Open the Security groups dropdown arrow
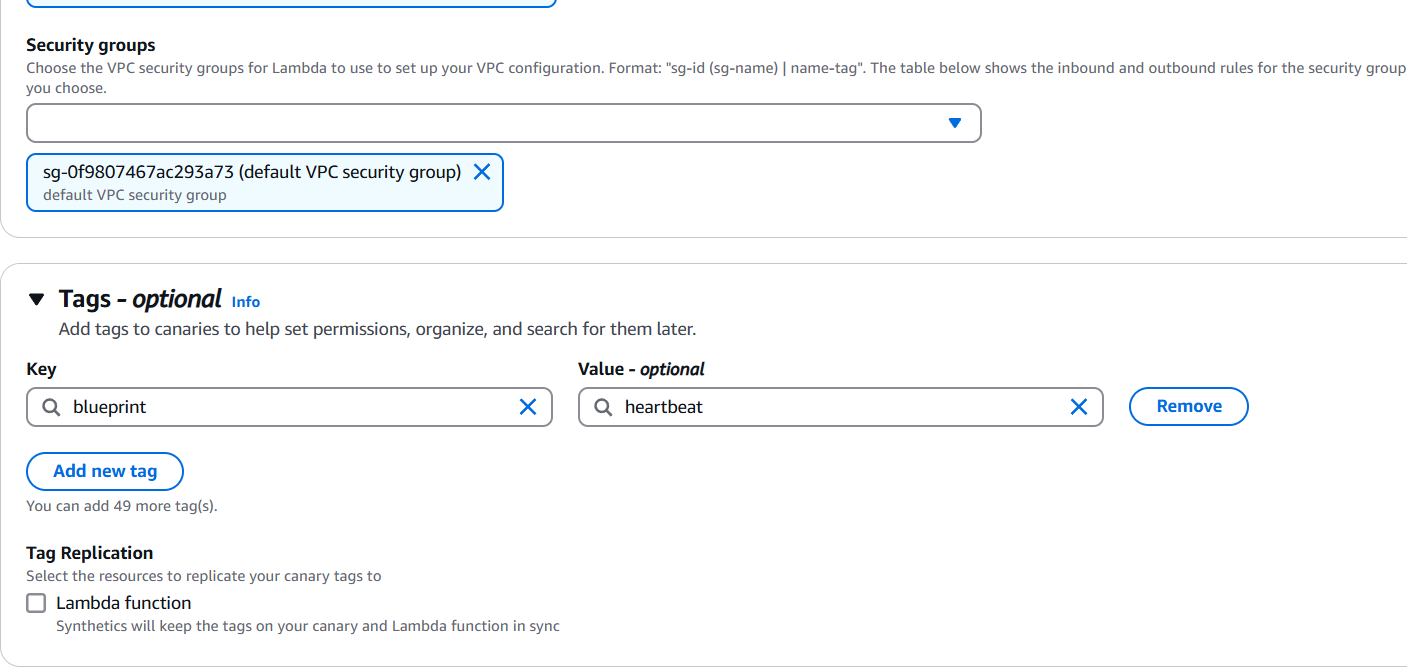This screenshot has height=670, width=1407. pos(954,123)
